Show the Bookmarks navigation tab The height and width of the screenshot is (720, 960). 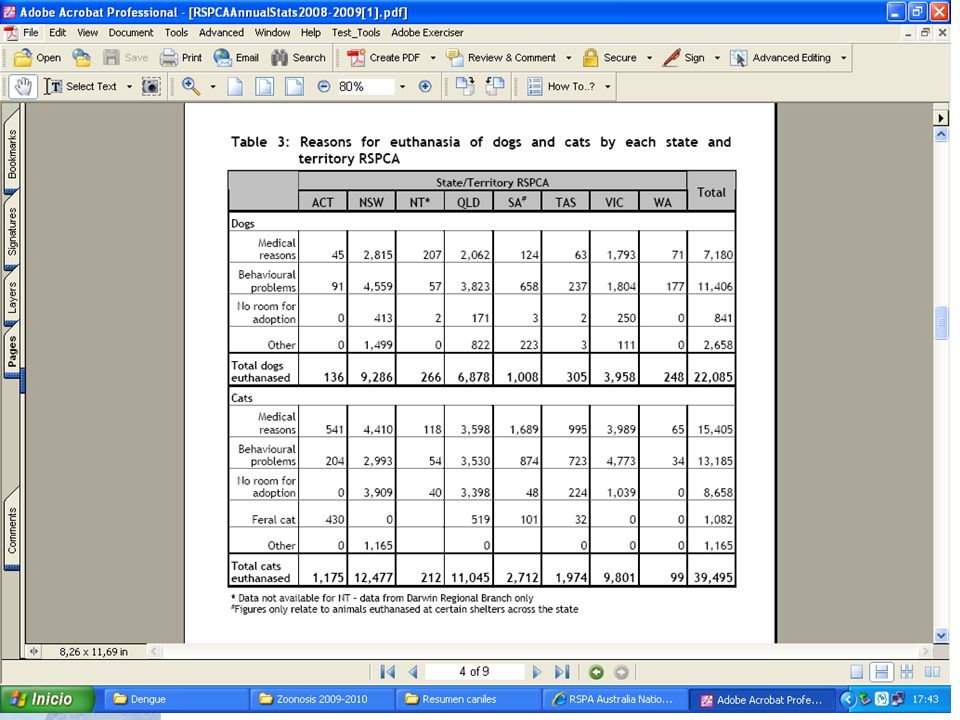point(12,151)
